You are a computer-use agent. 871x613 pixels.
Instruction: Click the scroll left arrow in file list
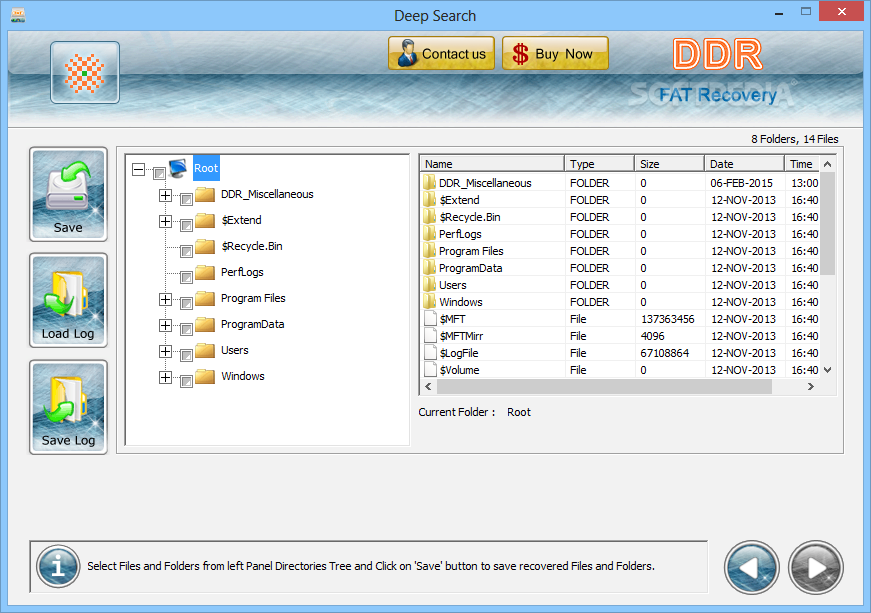[428, 386]
